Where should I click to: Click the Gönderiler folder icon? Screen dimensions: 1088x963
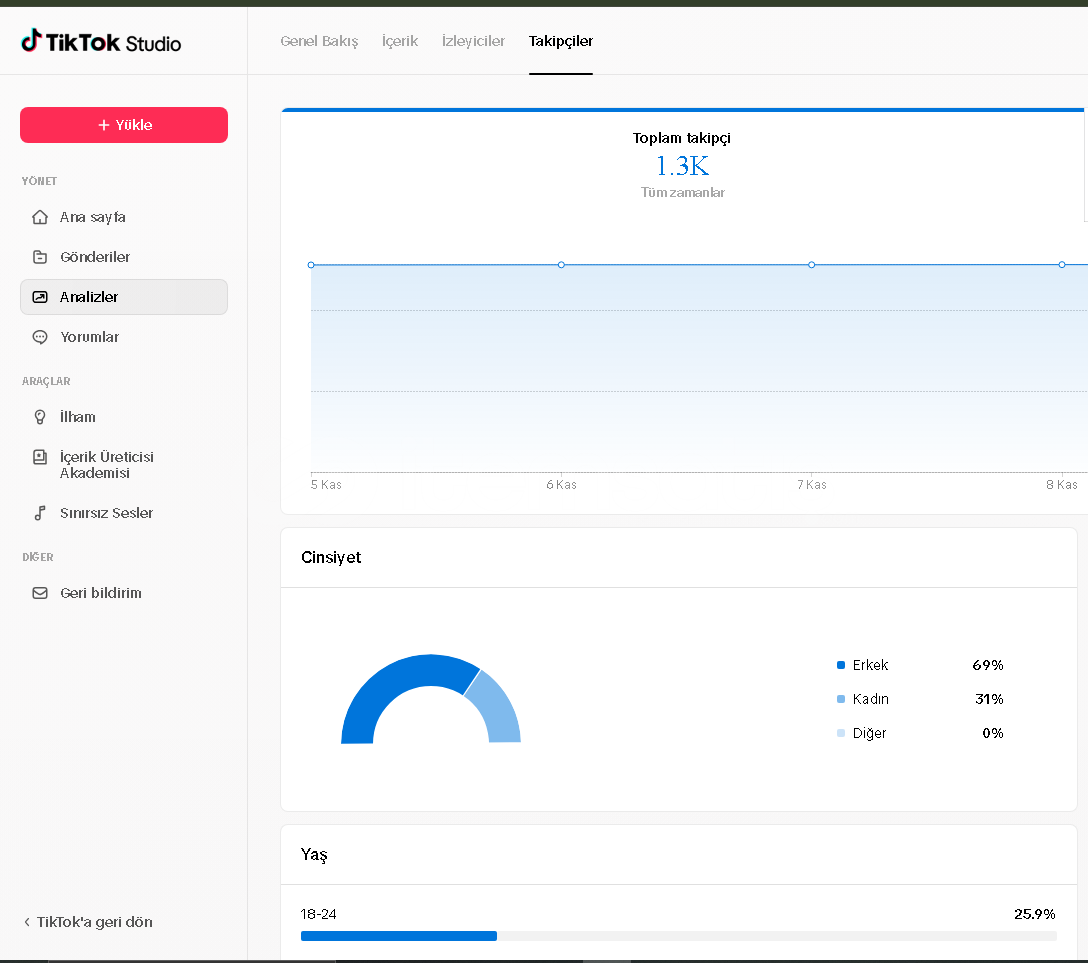[x=40, y=257]
